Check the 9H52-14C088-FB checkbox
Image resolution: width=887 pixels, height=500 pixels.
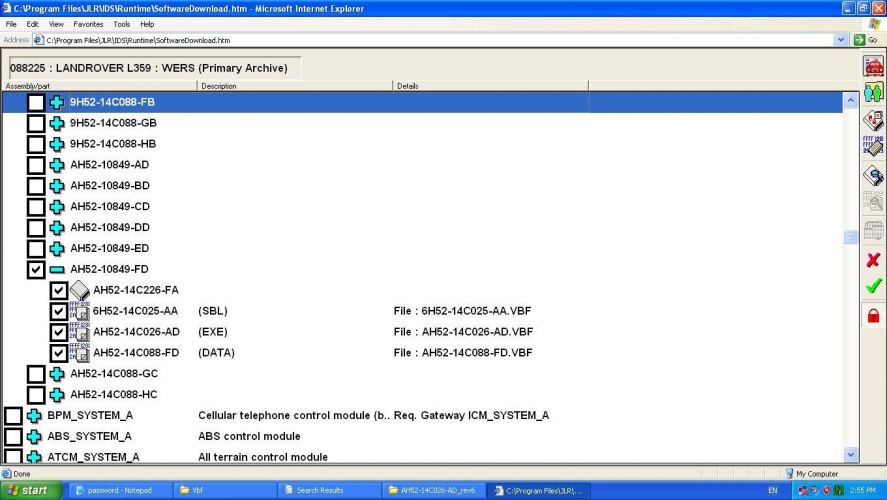tap(36, 102)
